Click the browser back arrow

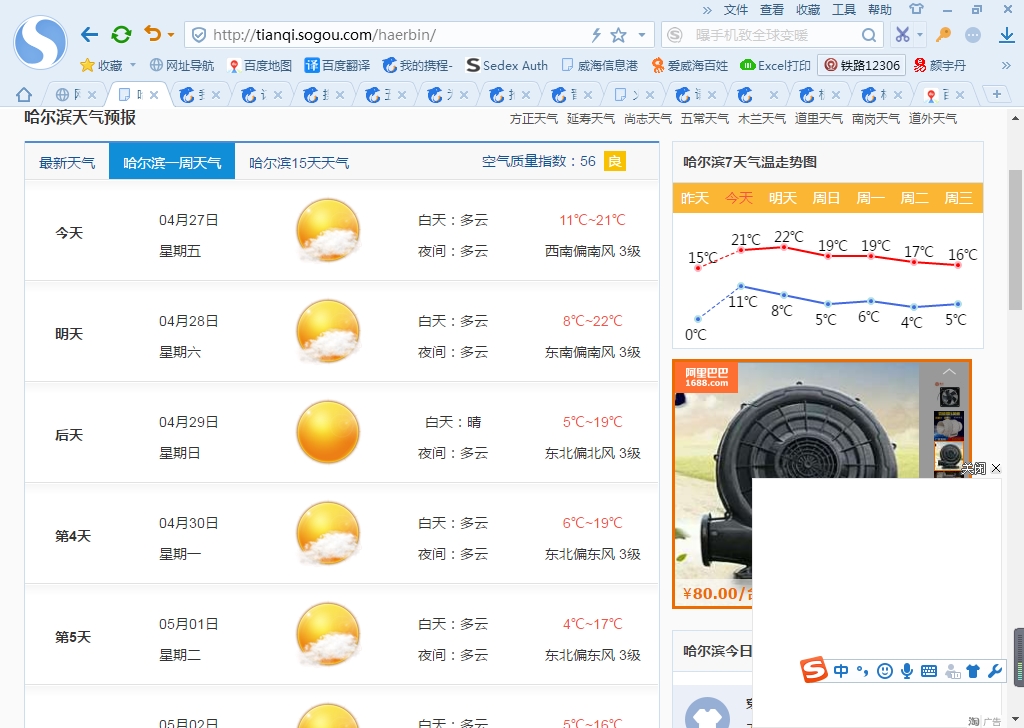pyautogui.click(x=89, y=35)
